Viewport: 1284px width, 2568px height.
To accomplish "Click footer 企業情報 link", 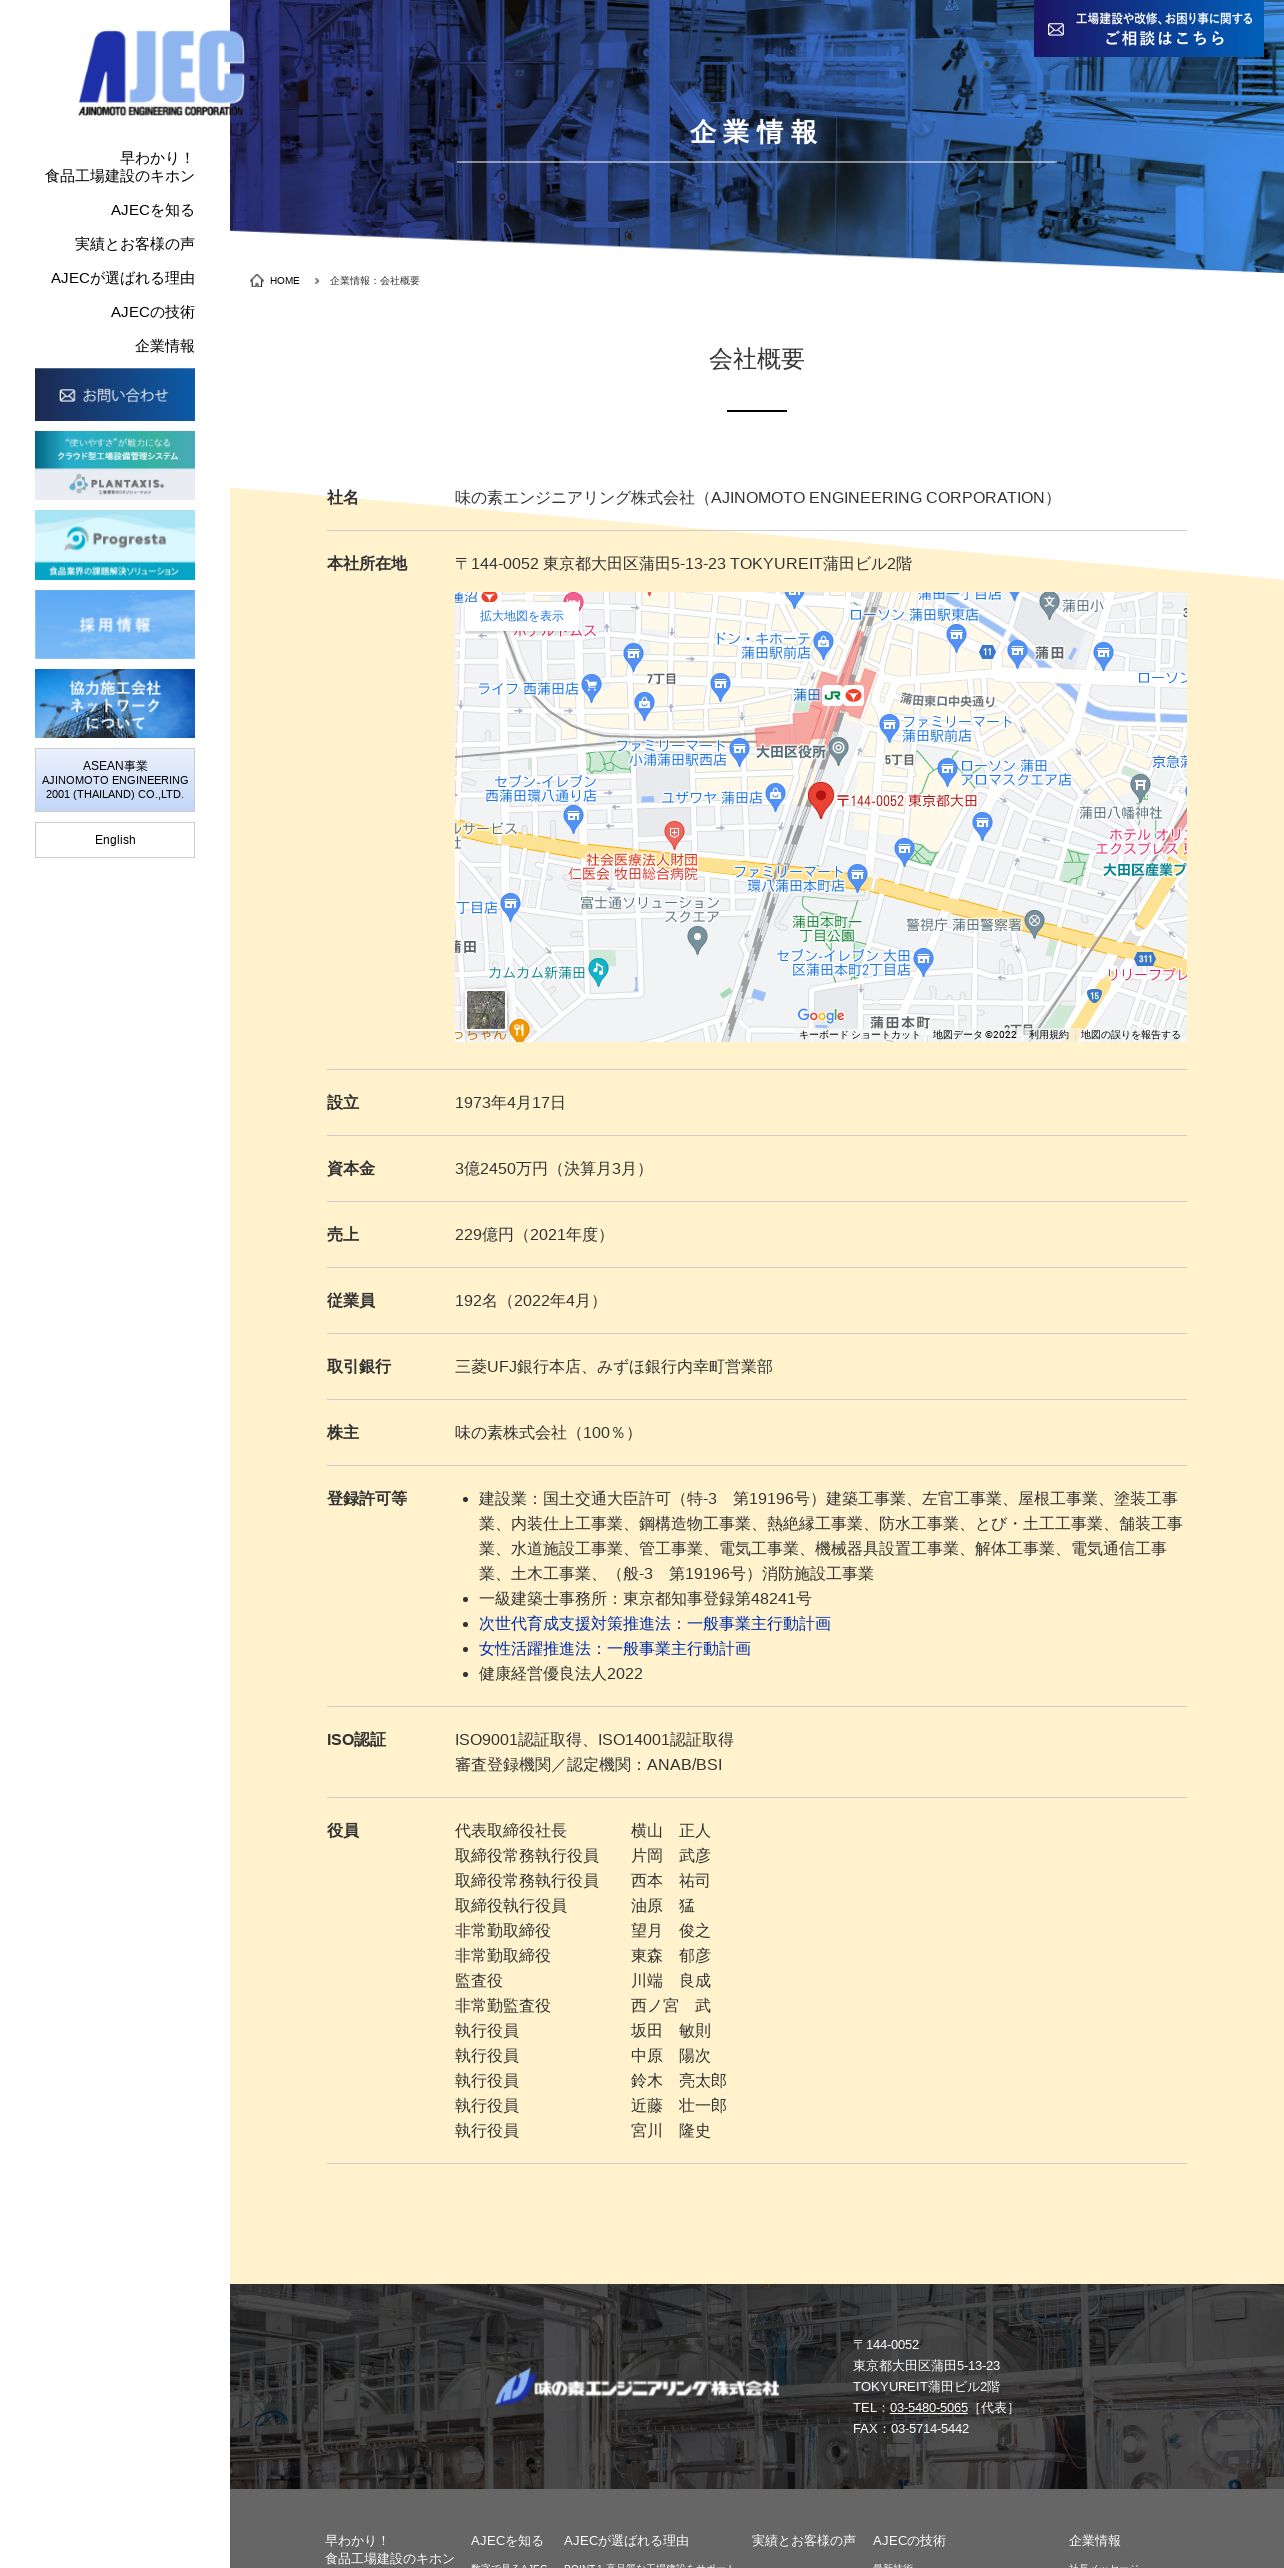I will pyautogui.click(x=1094, y=2541).
